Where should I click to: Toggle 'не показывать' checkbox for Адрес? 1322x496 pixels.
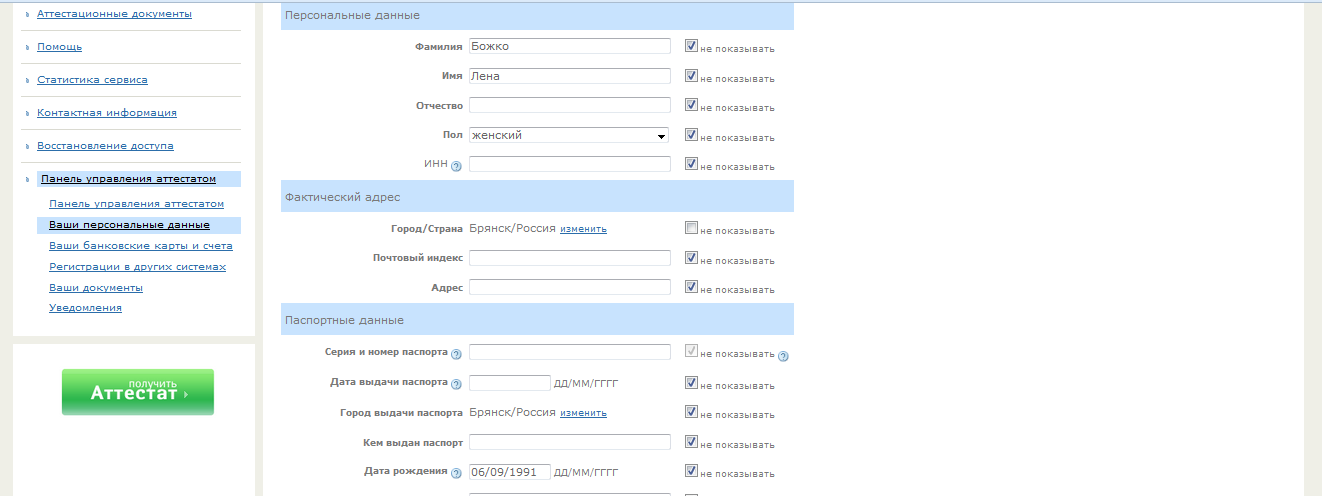691,287
